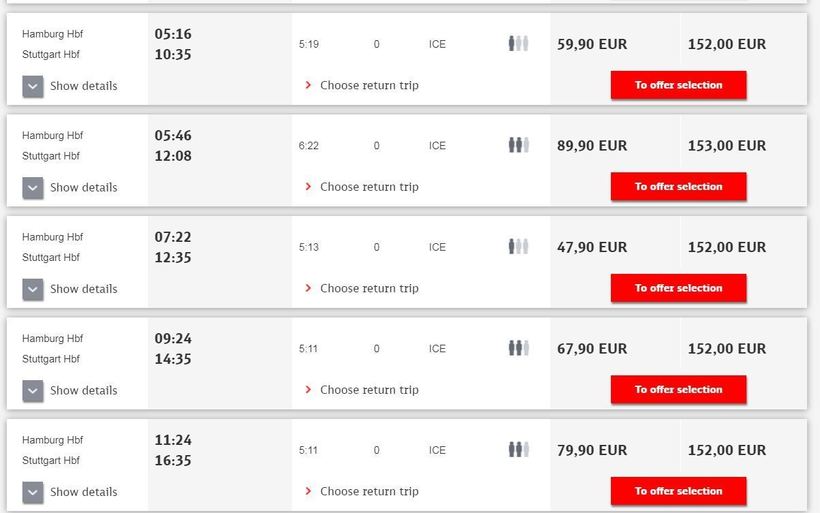The width and height of the screenshot is (820, 513).
Task: Click occupancy icon for the 05:16 train
Action: pos(517,44)
